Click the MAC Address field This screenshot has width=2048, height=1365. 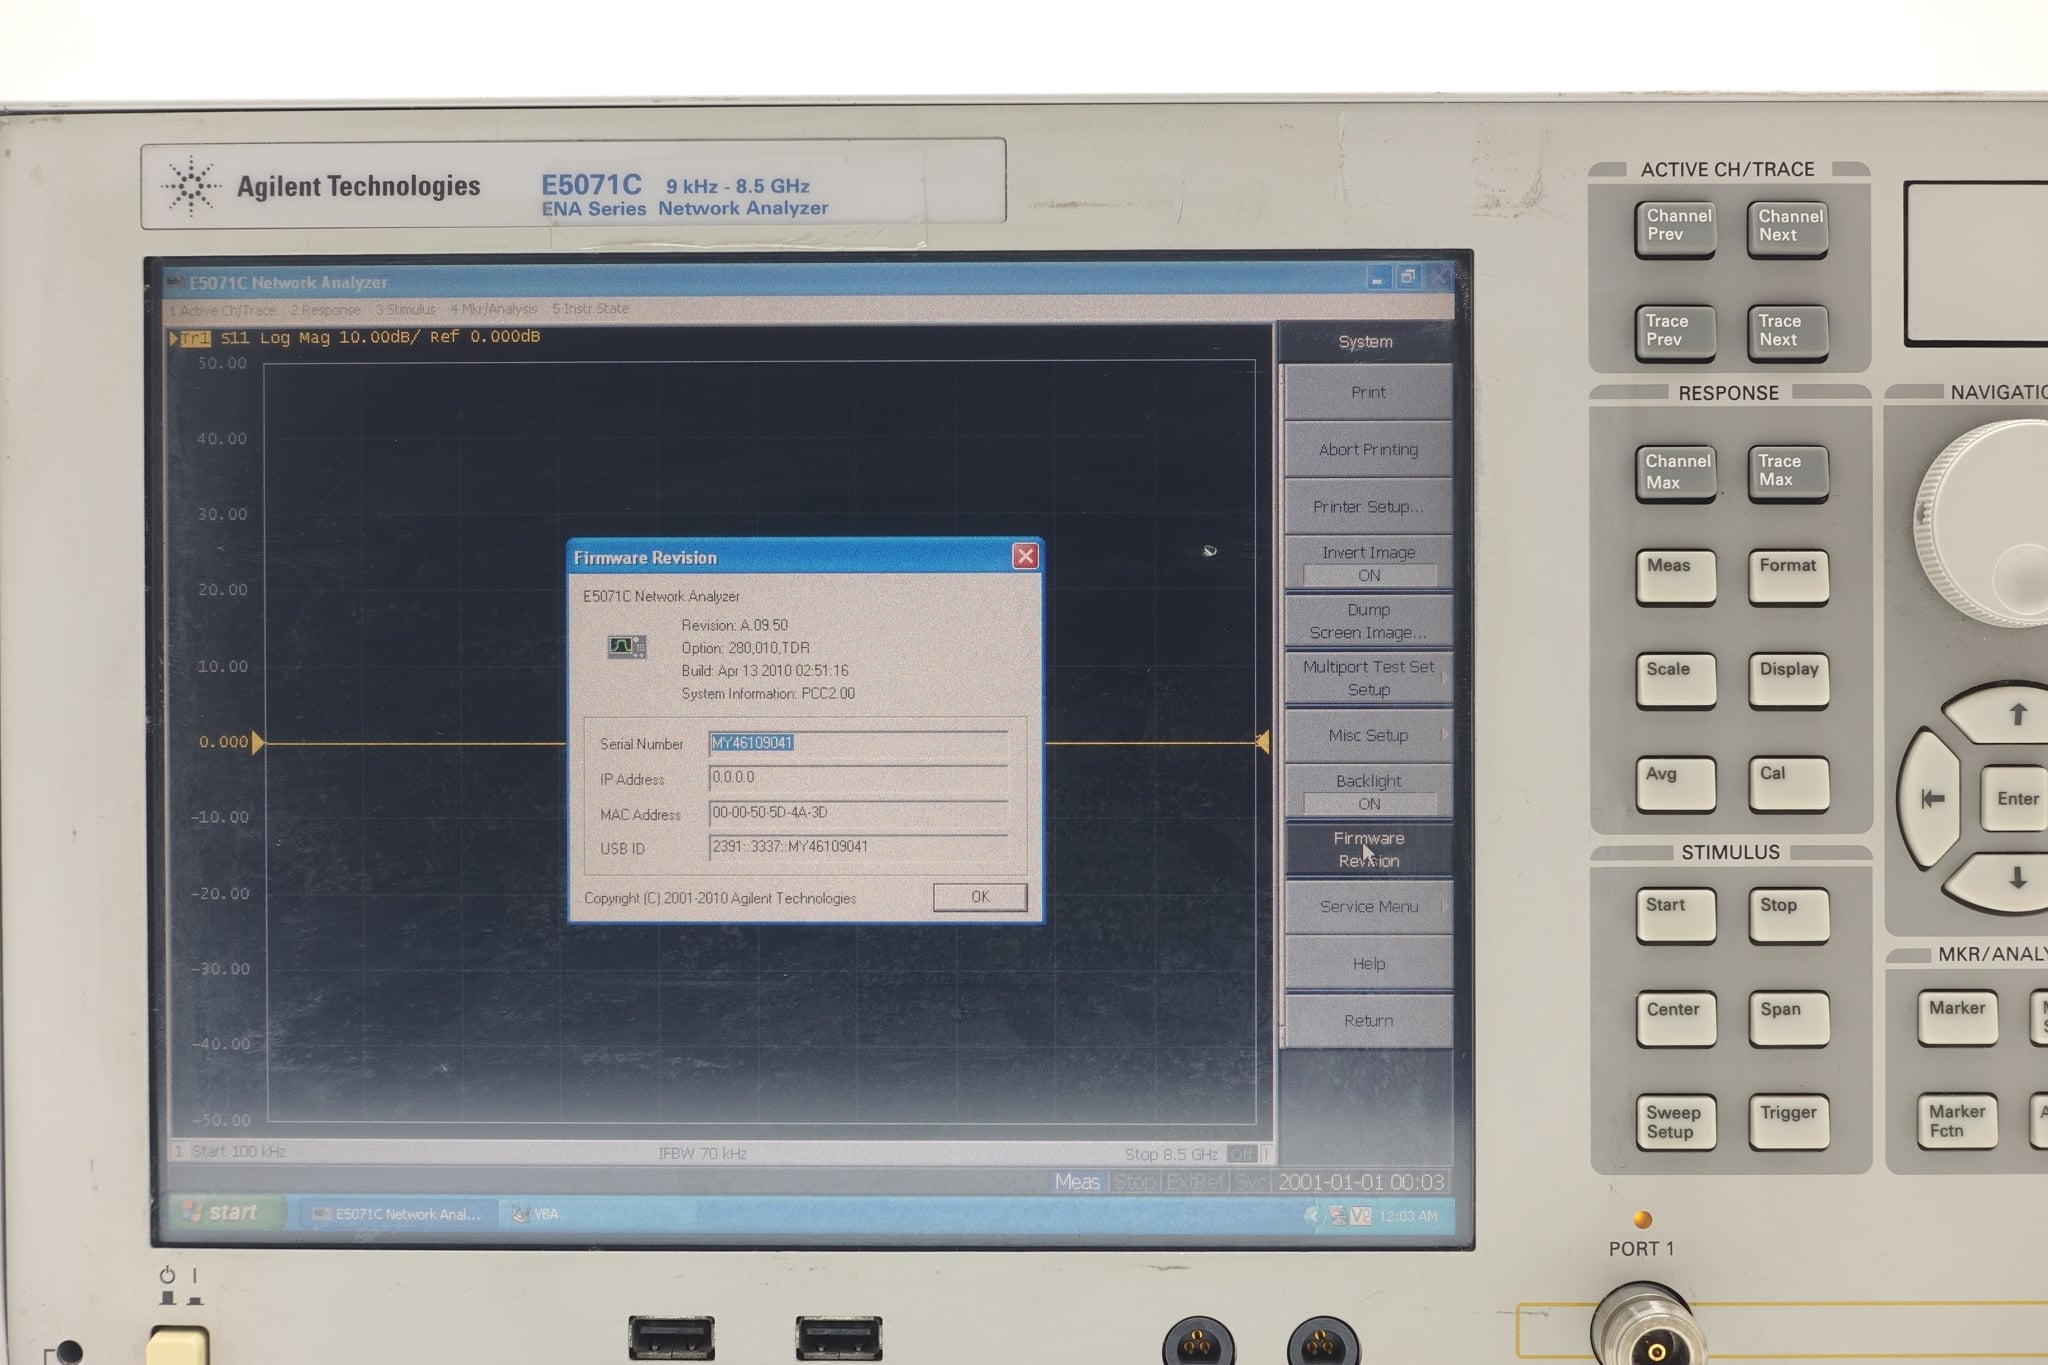click(858, 813)
